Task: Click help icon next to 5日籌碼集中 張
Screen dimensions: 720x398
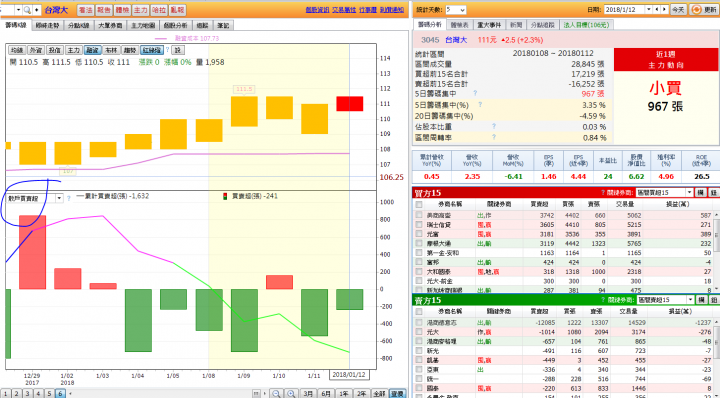Action: tap(475, 94)
